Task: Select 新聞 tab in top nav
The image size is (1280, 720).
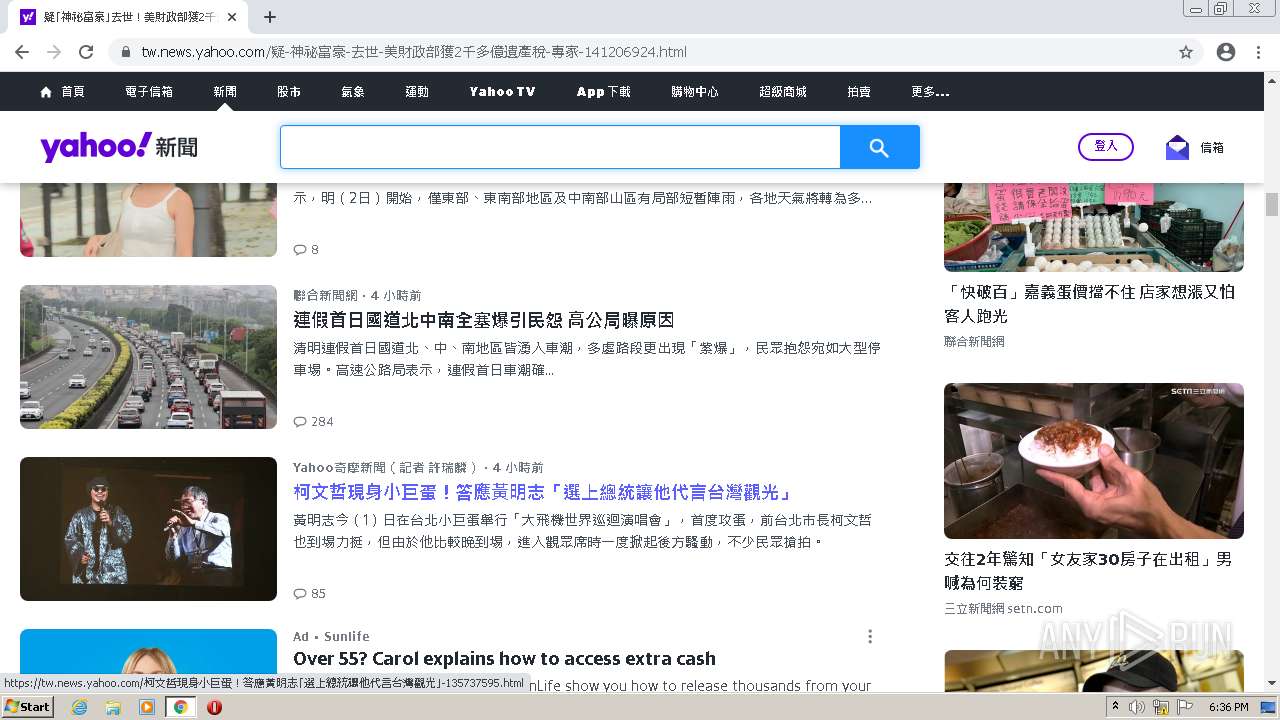Action: point(225,92)
